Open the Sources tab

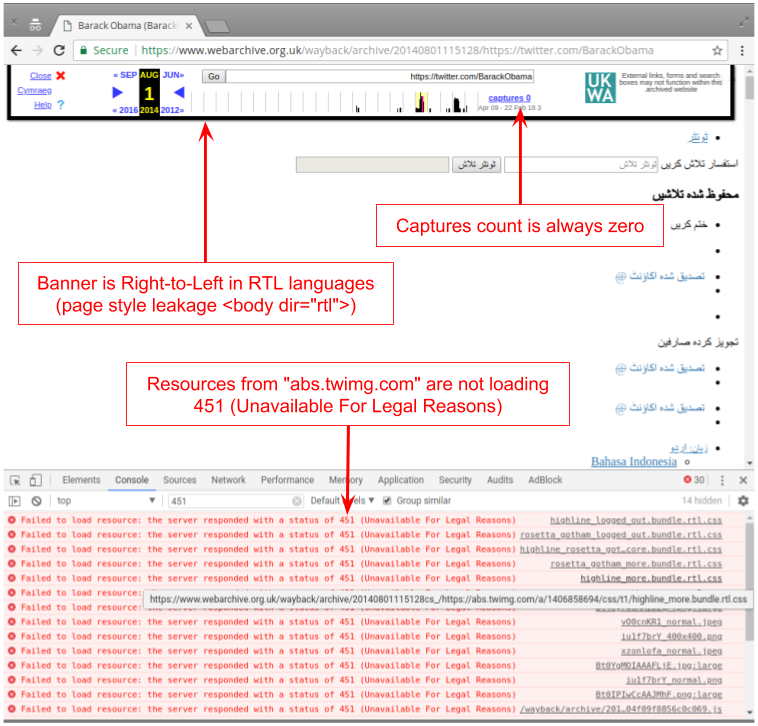point(179,480)
